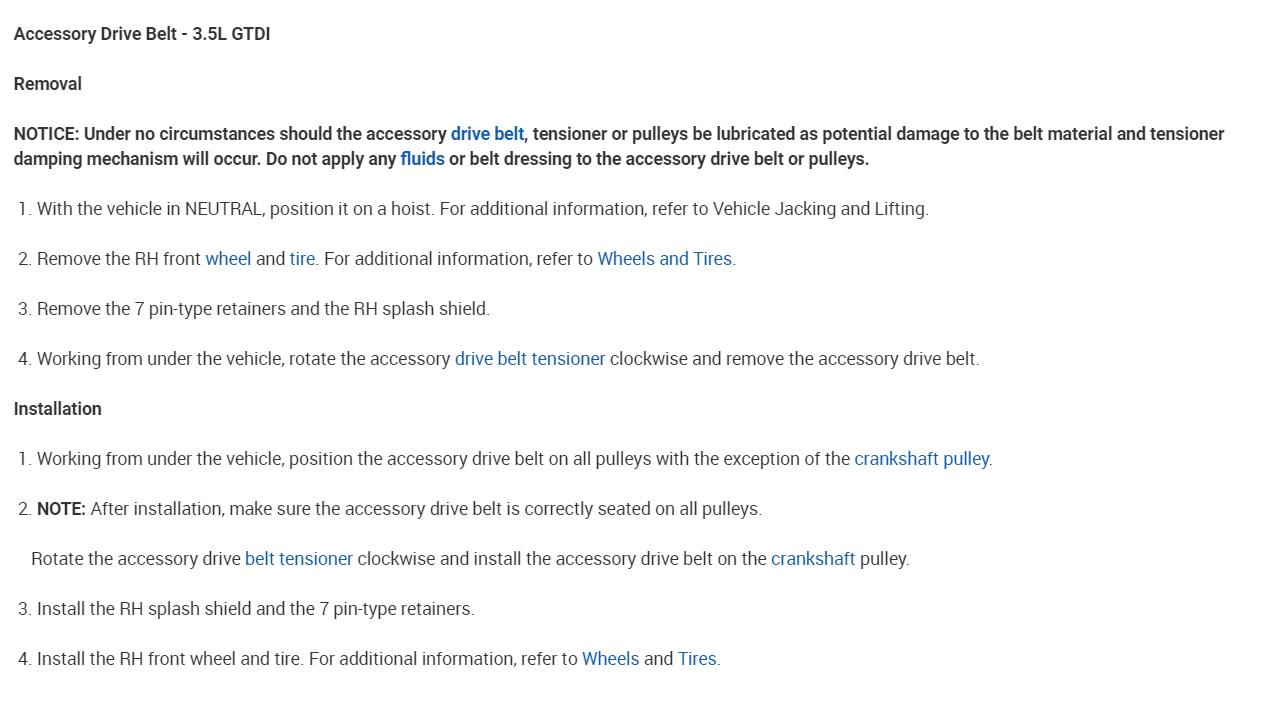Open the "drive belt" link in the notice
This screenshot has height=703, width=1264.
tap(487, 134)
